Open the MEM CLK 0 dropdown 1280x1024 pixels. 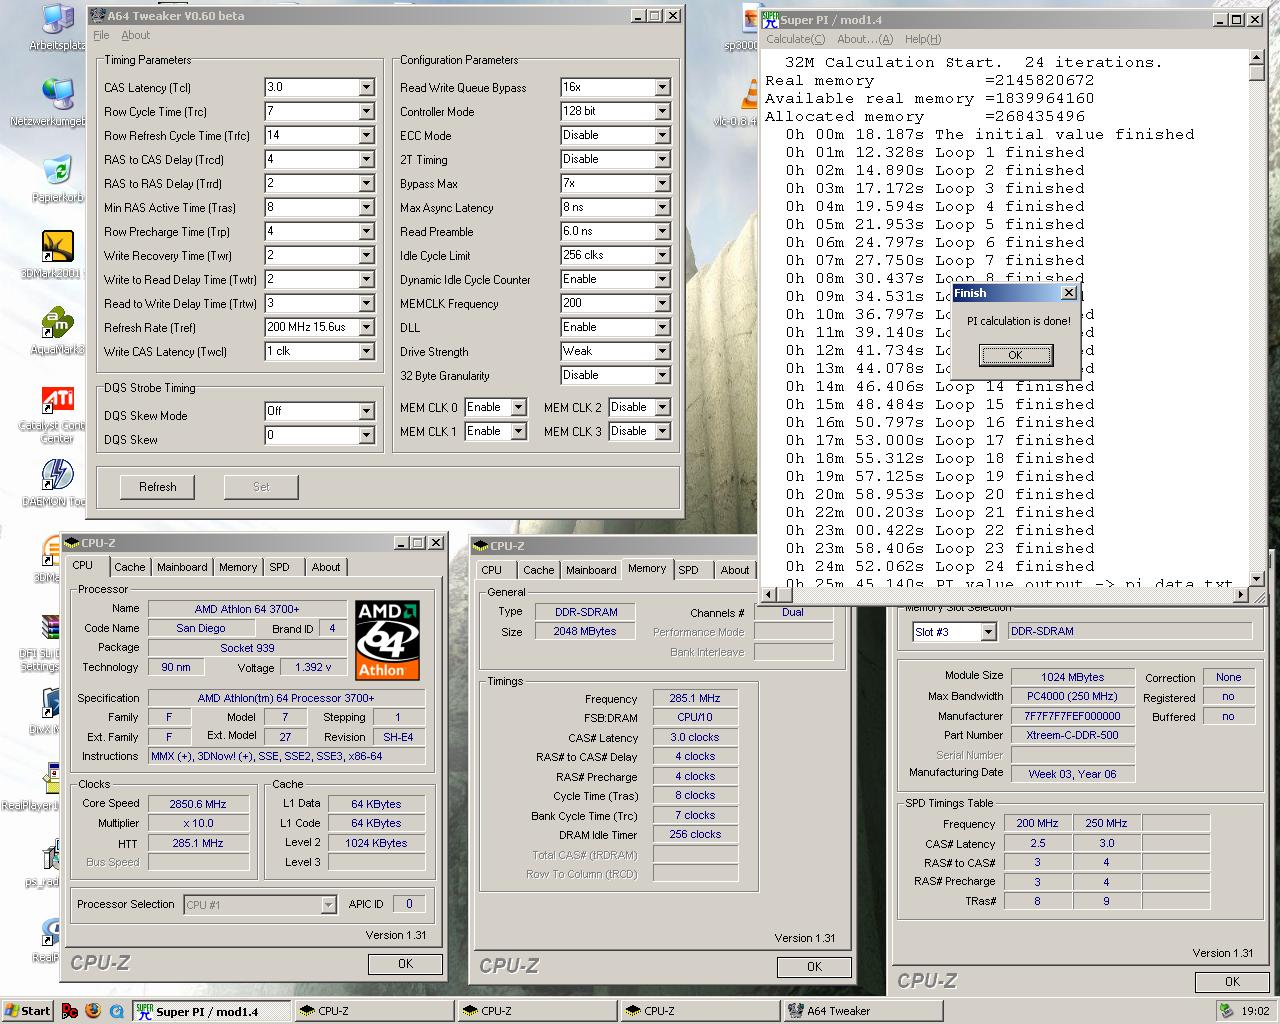pos(518,407)
